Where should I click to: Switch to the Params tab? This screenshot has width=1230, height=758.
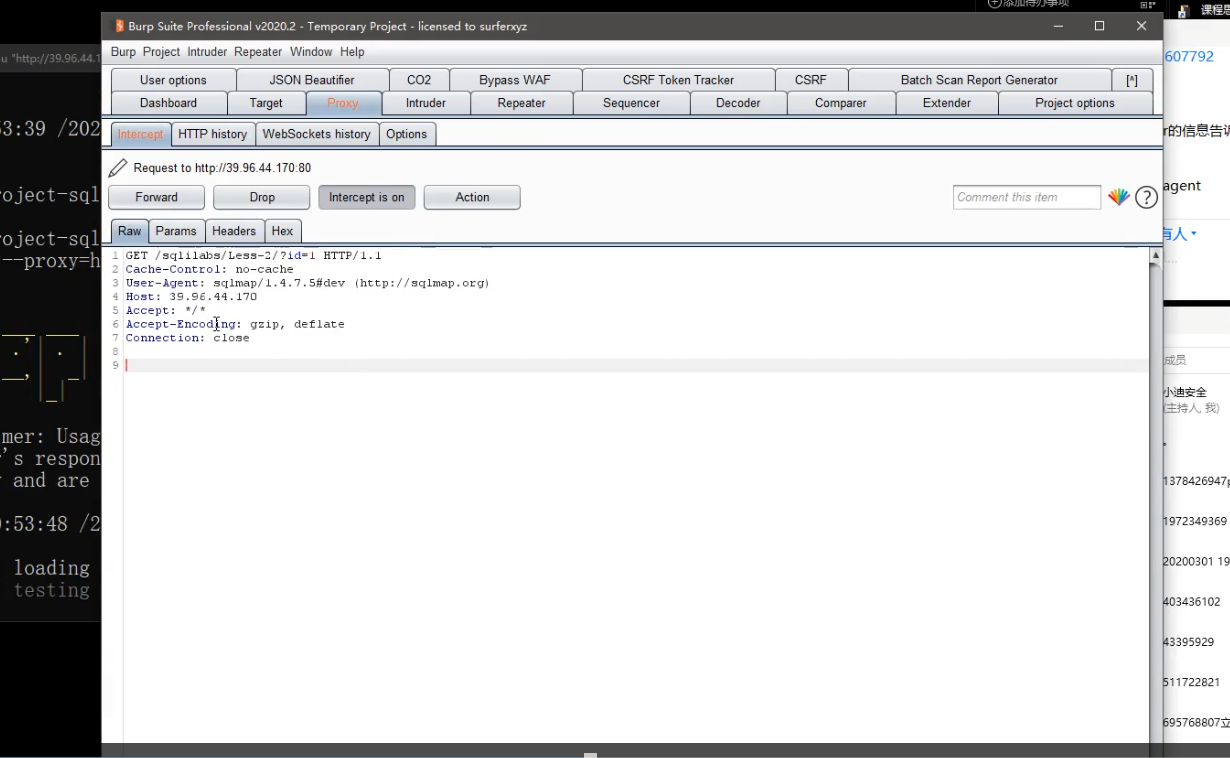(176, 231)
